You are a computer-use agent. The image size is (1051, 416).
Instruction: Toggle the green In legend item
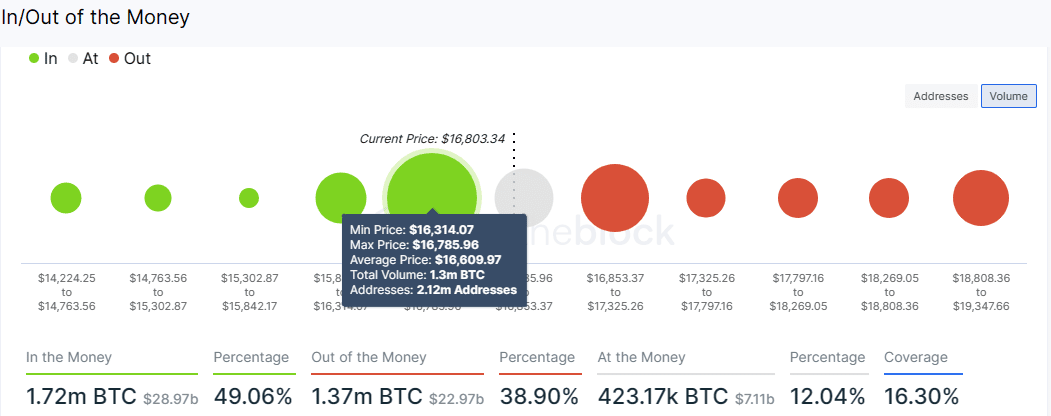click(x=43, y=59)
